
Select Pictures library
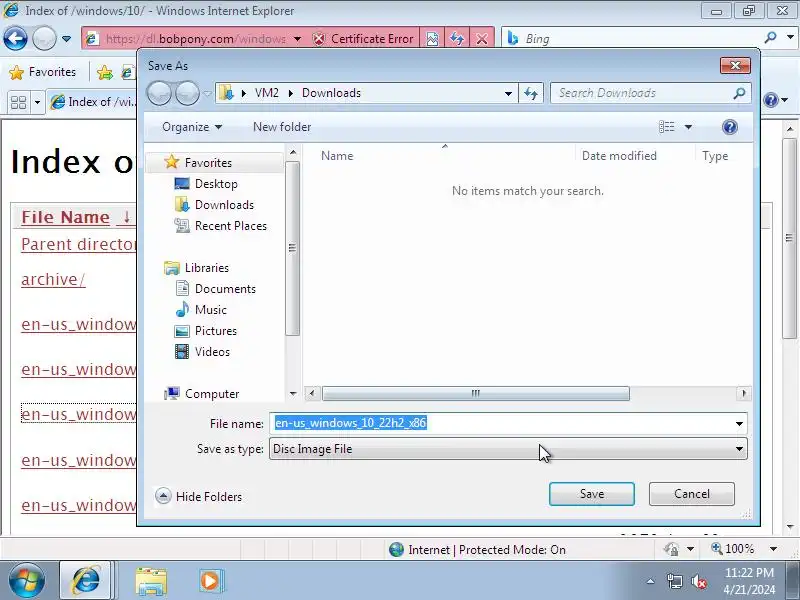[216, 331]
